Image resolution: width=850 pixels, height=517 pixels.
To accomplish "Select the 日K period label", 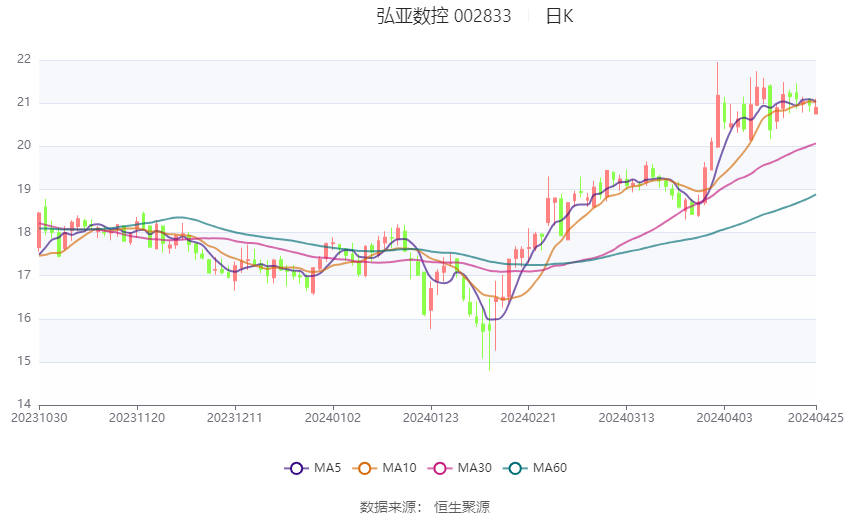I will 559,16.
